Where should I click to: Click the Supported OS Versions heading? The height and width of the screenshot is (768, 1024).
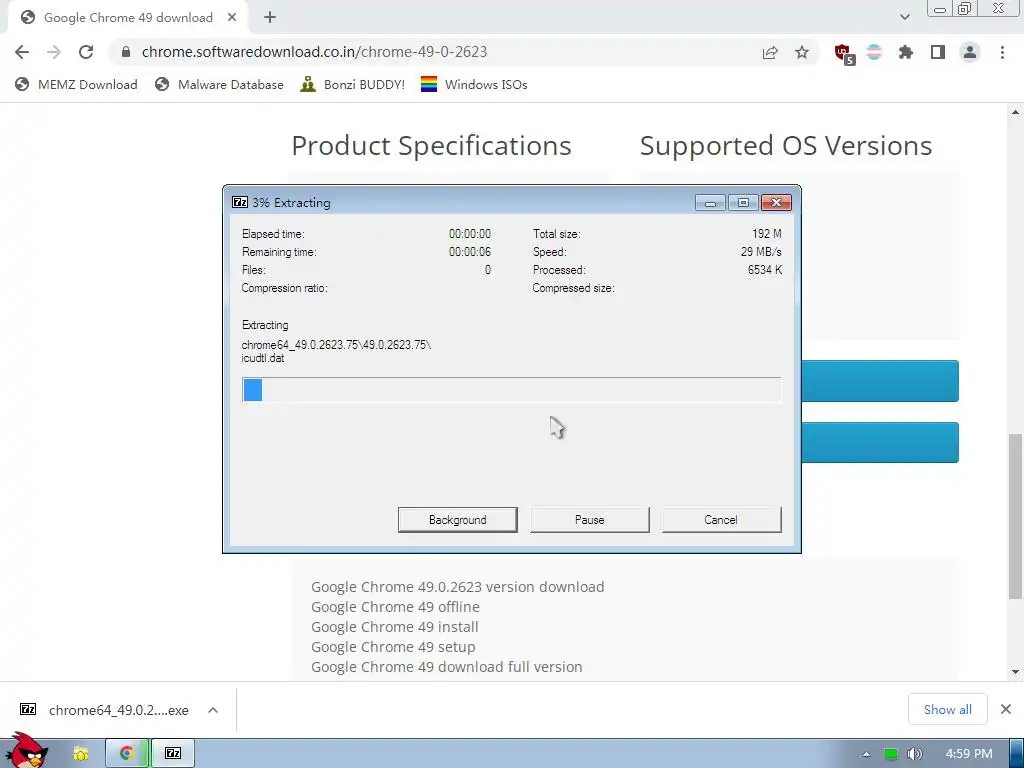pos(786,146)
